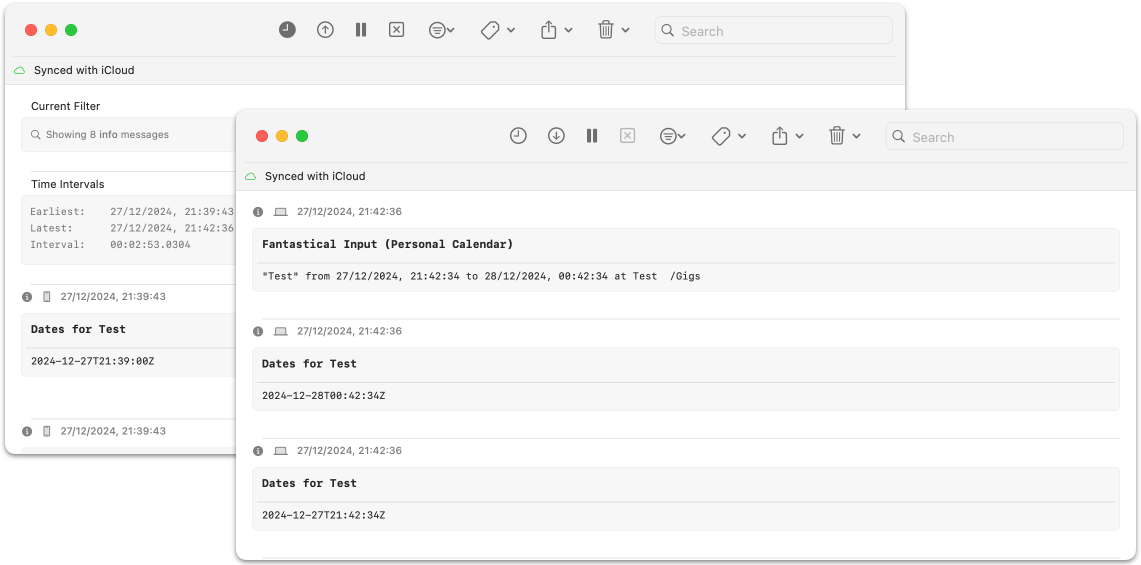Screen dimensions: 1141x565
Task: Focus the Search field in the back window
Action: (774, 31)
